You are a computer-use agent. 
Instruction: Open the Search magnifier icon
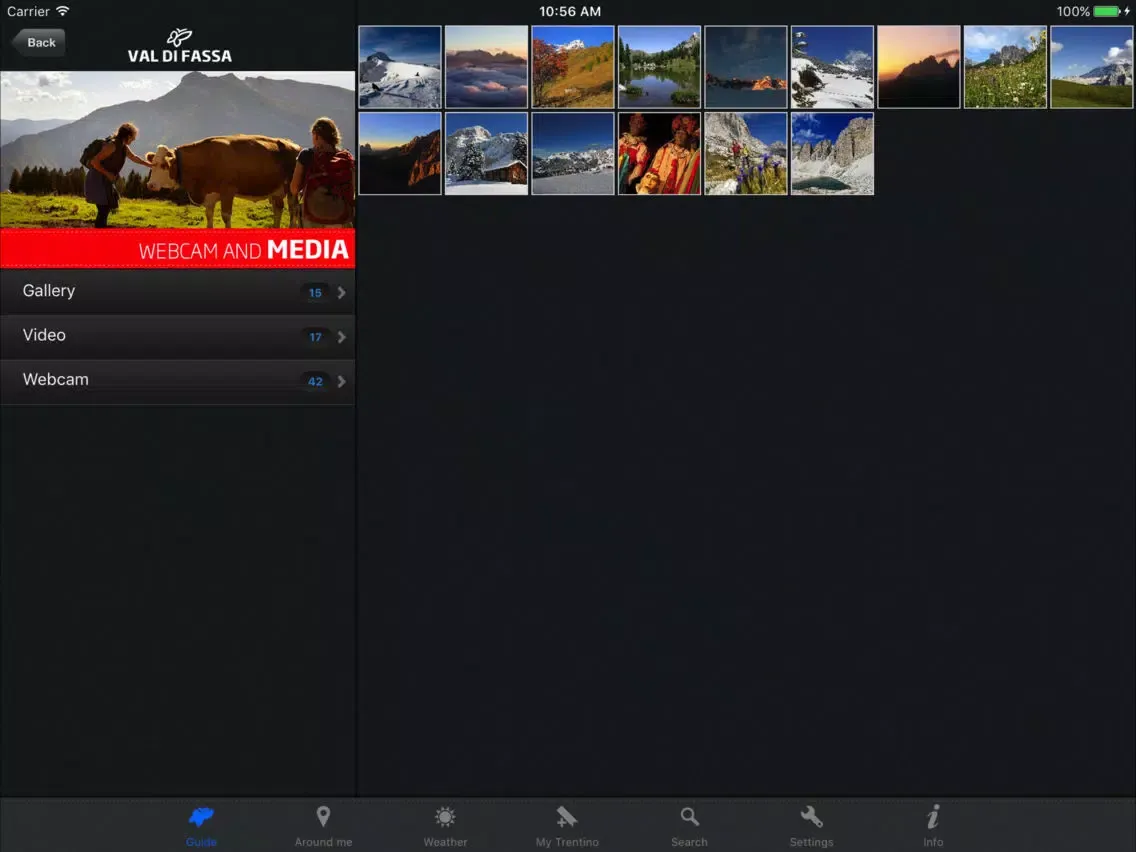pyautogui.click(x=689, y=817)
